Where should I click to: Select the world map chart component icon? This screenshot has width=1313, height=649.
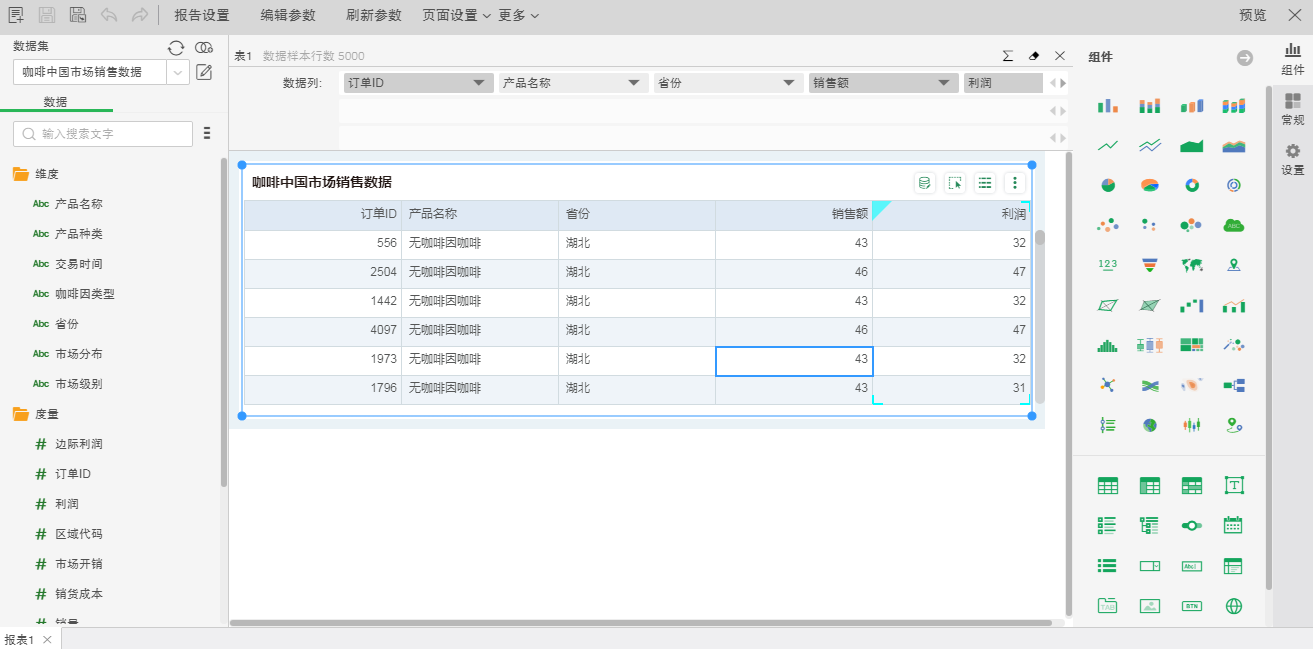tap(1192, 265)
